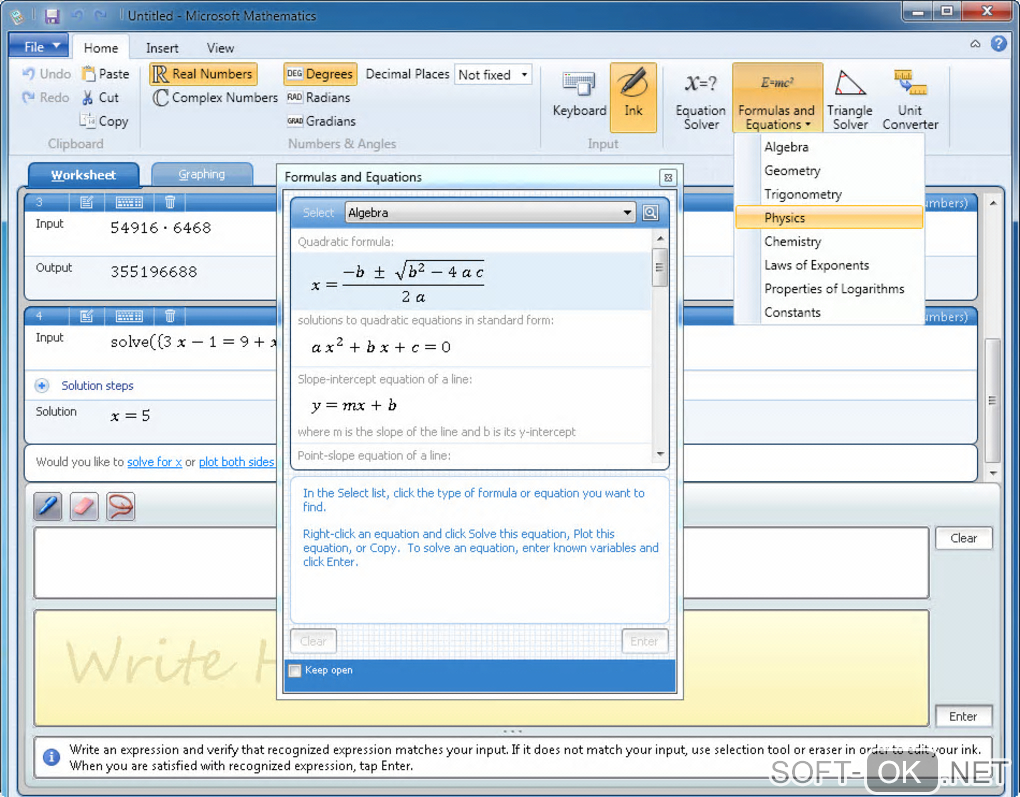Switch to the Graphing tab
Image resolution: width=1020 pixels, height=797 pixels.
[202, 174]
